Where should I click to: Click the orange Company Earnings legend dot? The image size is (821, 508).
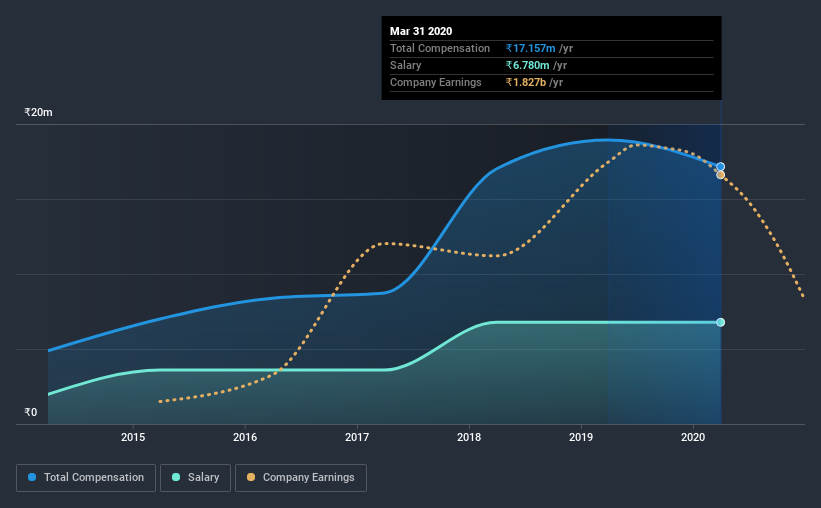[251, 477]
